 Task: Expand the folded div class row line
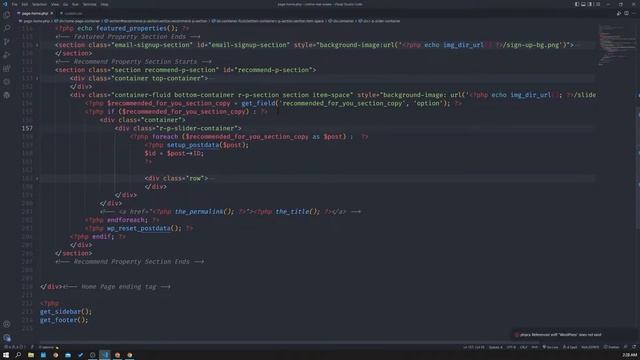click(37, 178)
